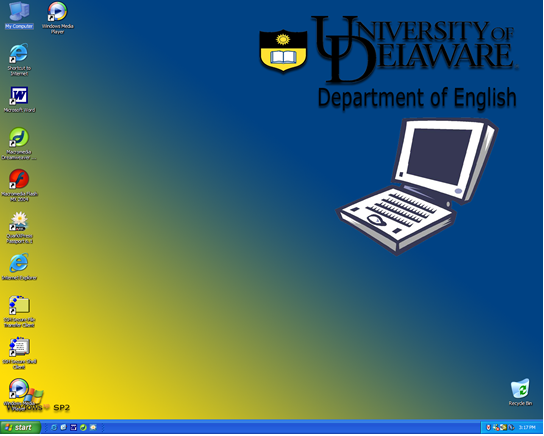Open Windows Media Player icon beside My Computer
The image size is (544, 436).
[x=57, y=18]
